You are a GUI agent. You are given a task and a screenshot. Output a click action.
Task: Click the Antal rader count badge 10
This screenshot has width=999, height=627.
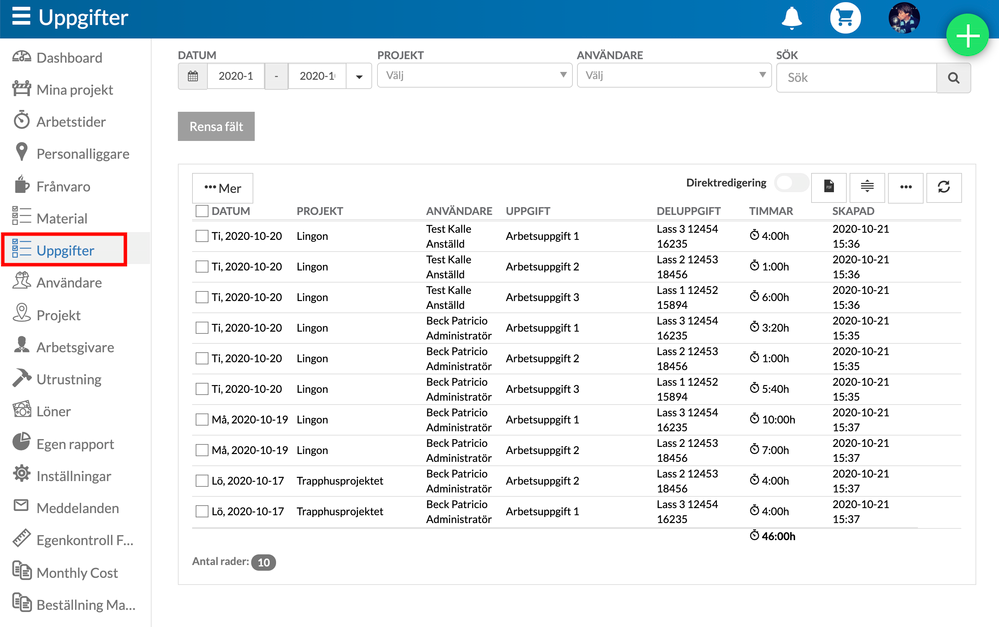tap(264, 562)
